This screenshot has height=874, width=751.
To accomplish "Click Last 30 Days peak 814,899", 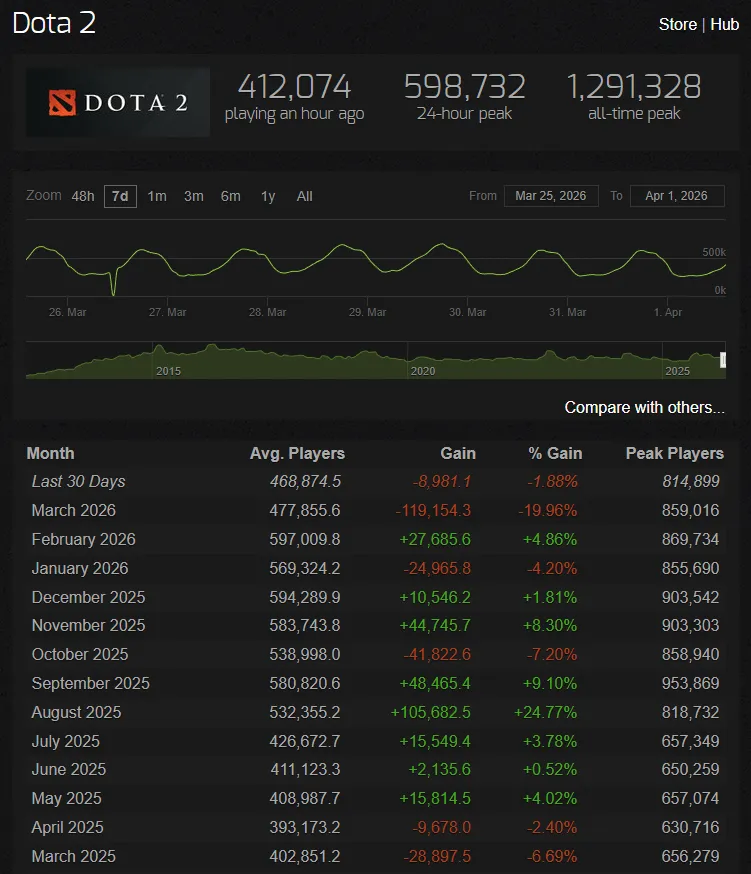I will click(x=691, y=481).
